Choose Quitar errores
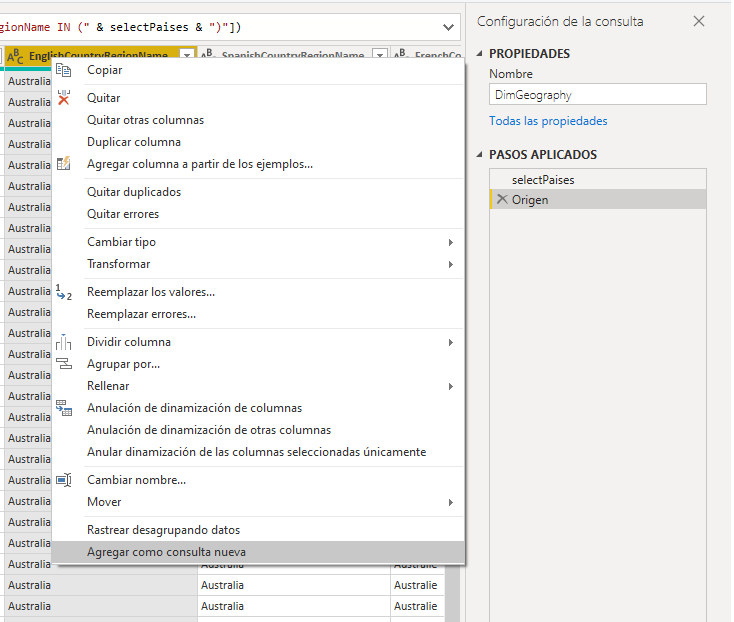734x622 pixels. (x=258, y=214)
